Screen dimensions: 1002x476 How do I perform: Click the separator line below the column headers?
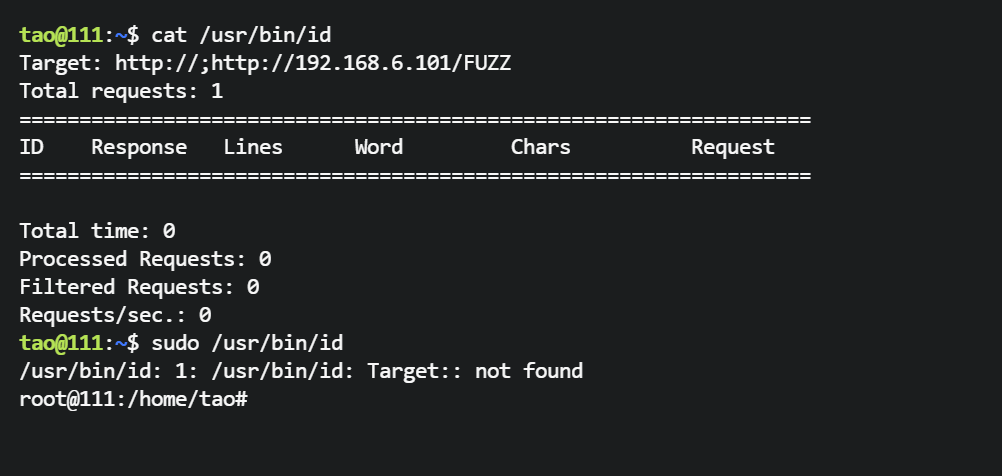pos(414,175)
